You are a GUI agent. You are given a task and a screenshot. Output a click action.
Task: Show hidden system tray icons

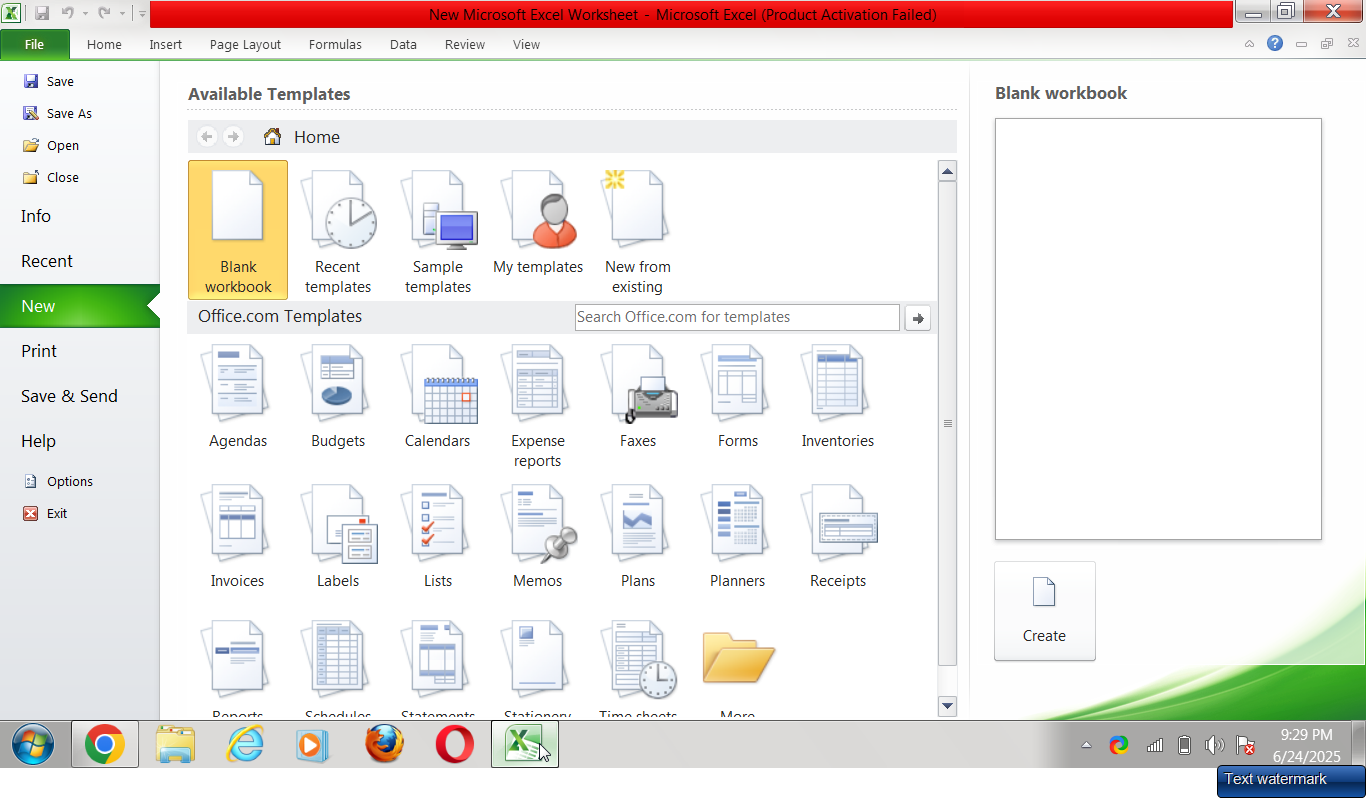point(1086,745)
